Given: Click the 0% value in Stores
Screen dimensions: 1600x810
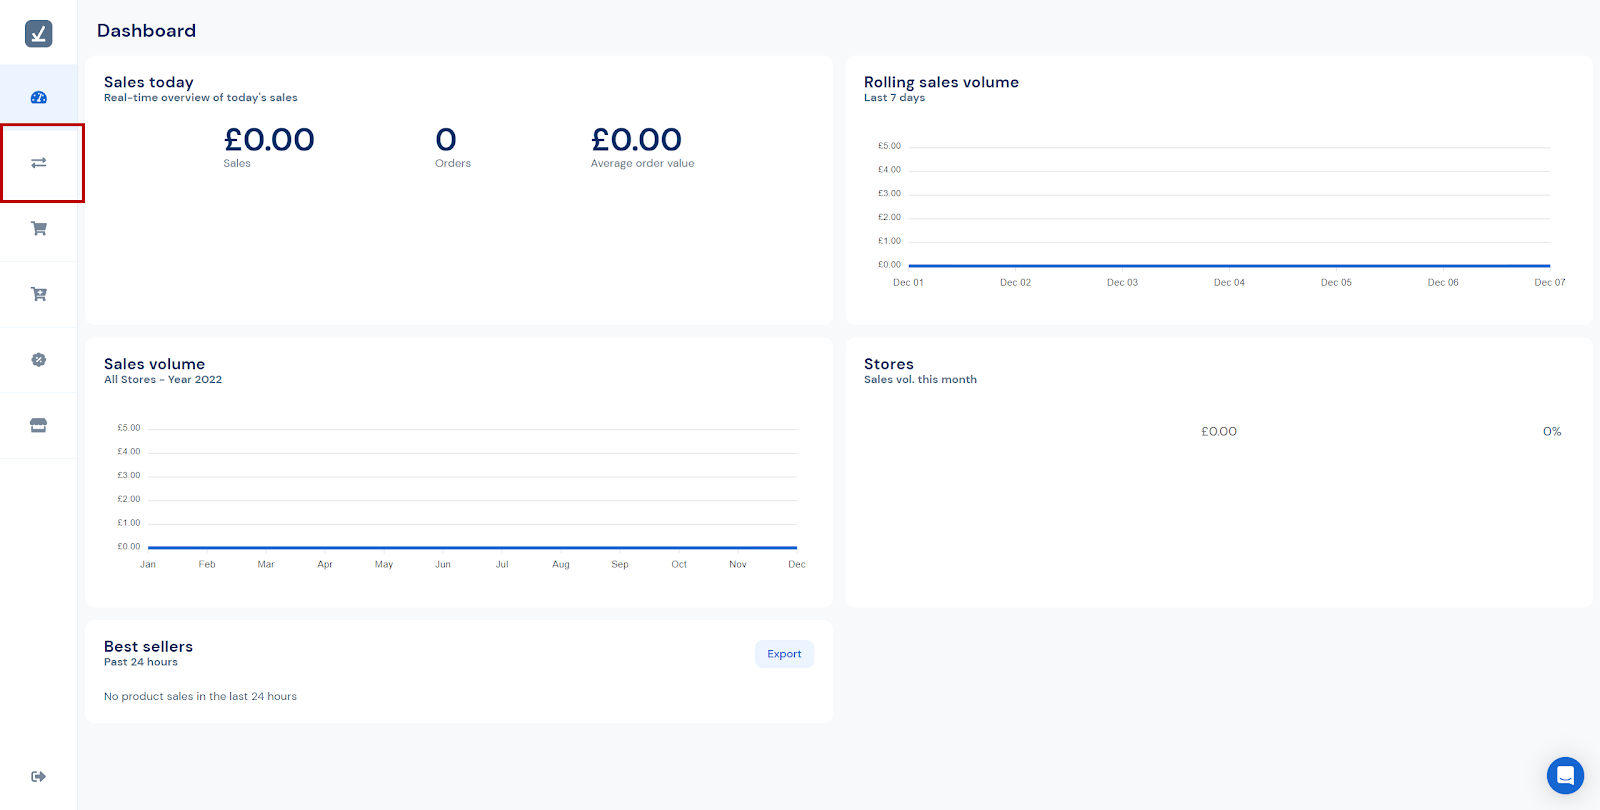Looking at the screenshot, I should click(1551, 432).
